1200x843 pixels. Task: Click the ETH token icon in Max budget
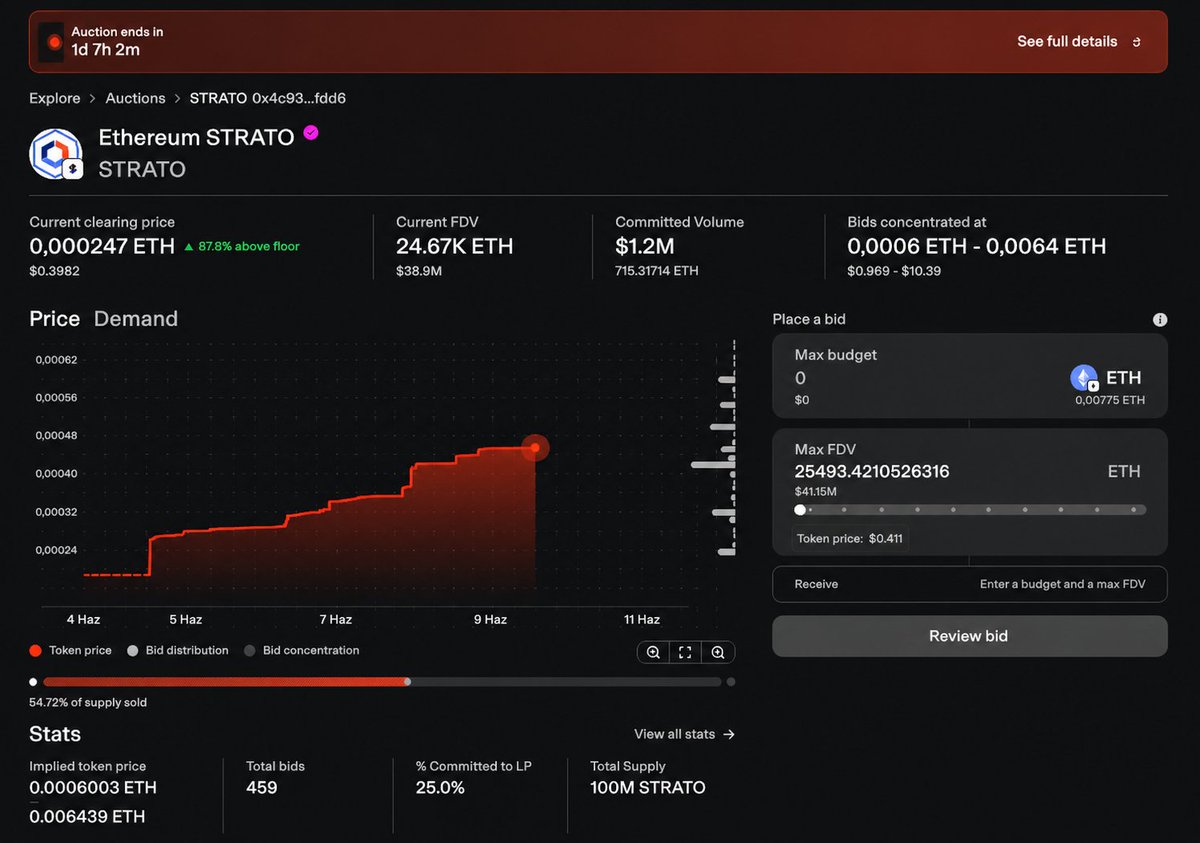click(1084, 378)
